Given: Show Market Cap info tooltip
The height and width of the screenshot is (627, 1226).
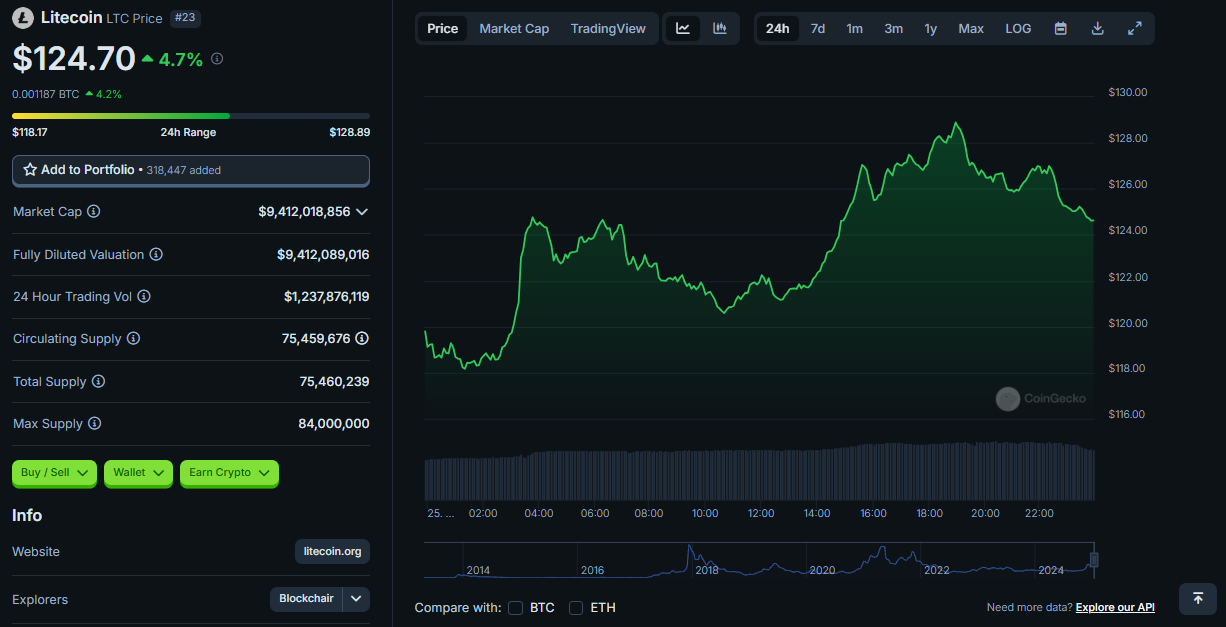Looking at the screenshot, I should pyautogui.click(x=94, y=212).
